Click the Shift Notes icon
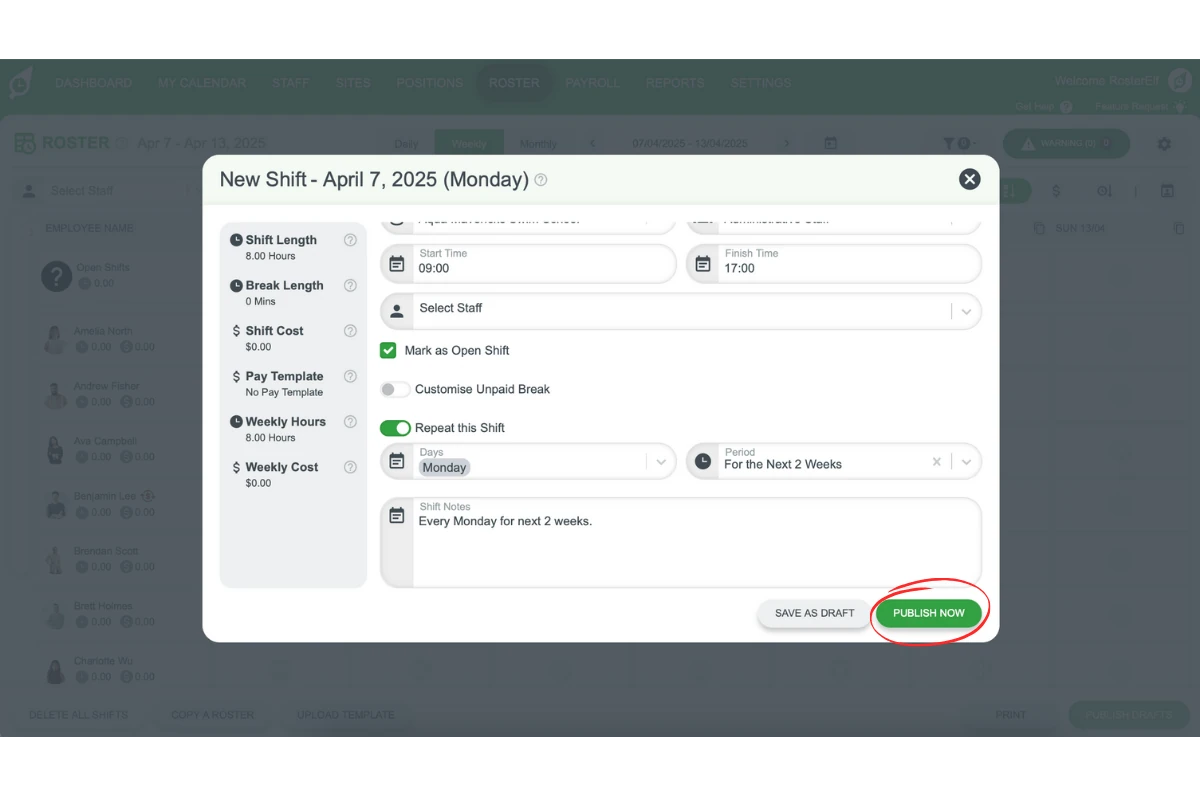This screenshot has height=800, width=1200. (x=397, y=516)
